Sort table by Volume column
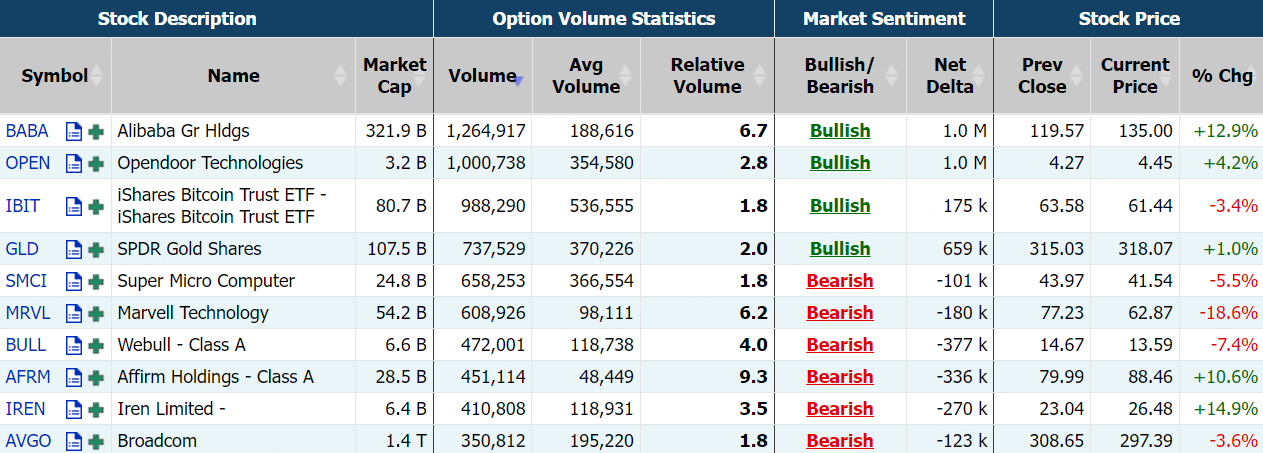This screenshot has height=453, width=1263. [x=482, y=75]
